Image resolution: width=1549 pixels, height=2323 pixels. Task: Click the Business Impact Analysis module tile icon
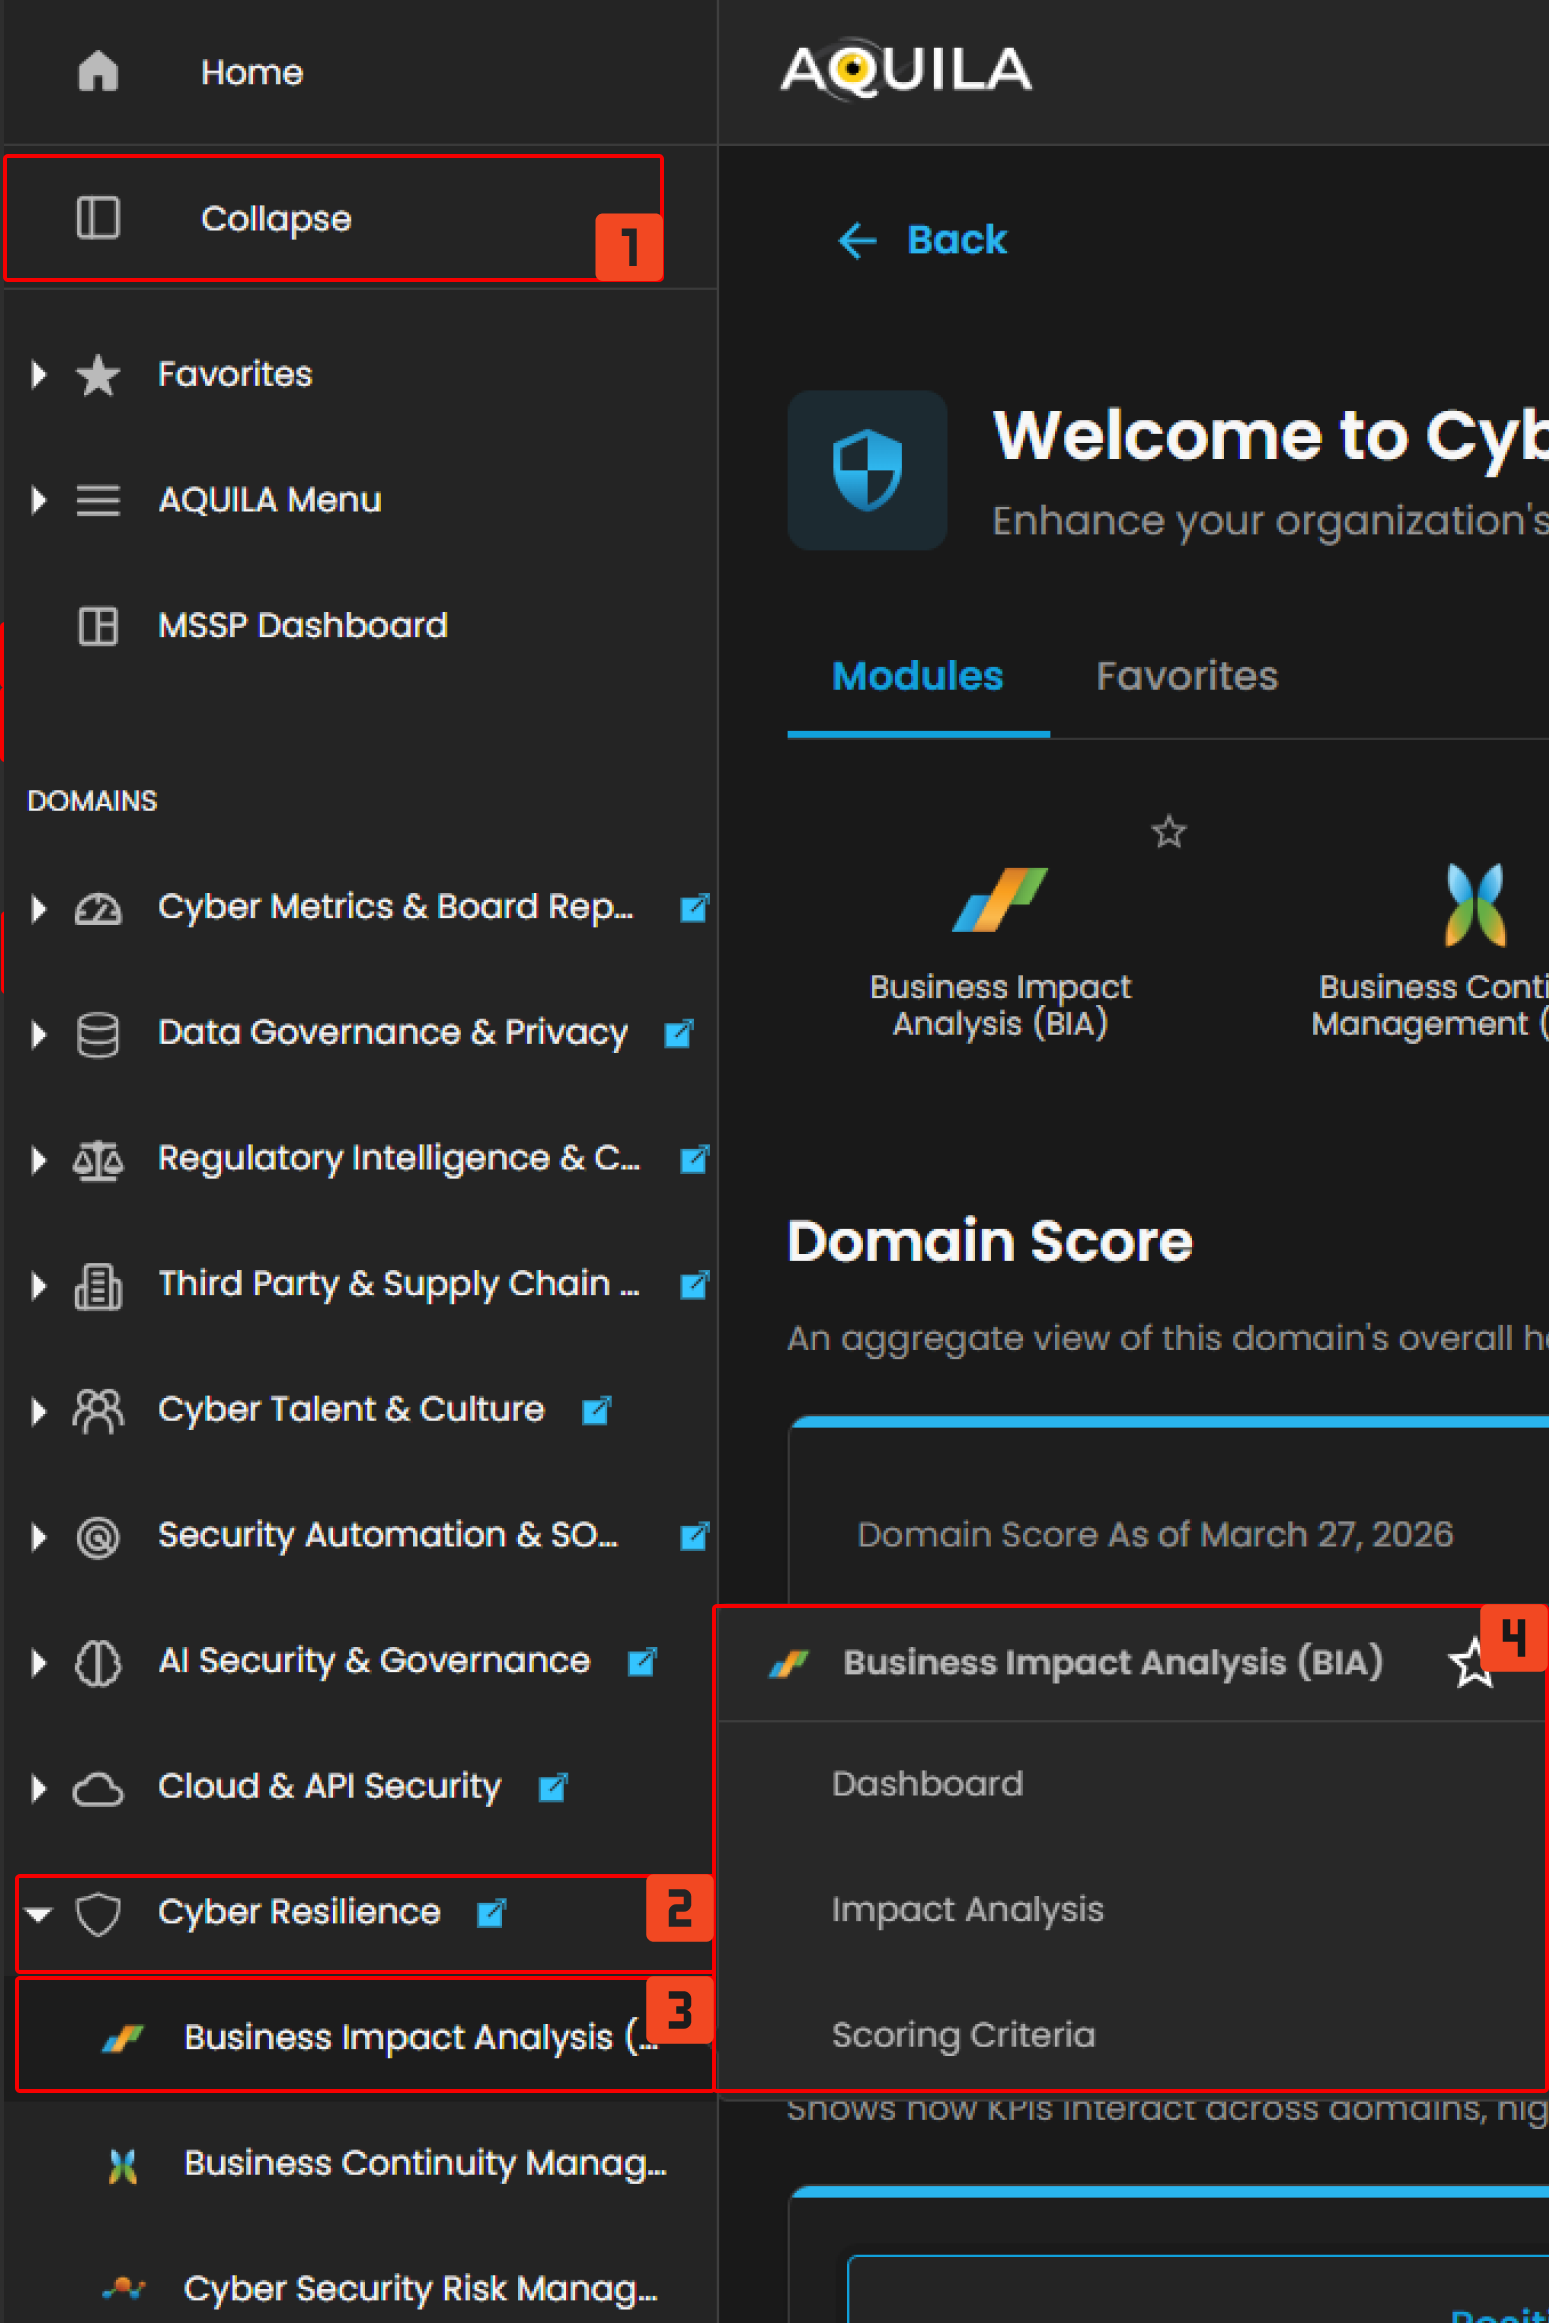point(999,900)
